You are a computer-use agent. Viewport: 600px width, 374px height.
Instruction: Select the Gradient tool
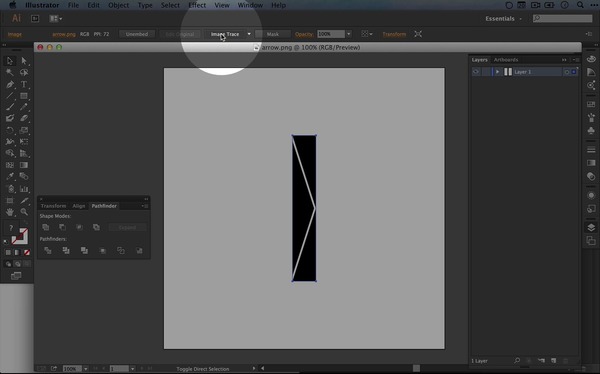pos(24,165)
